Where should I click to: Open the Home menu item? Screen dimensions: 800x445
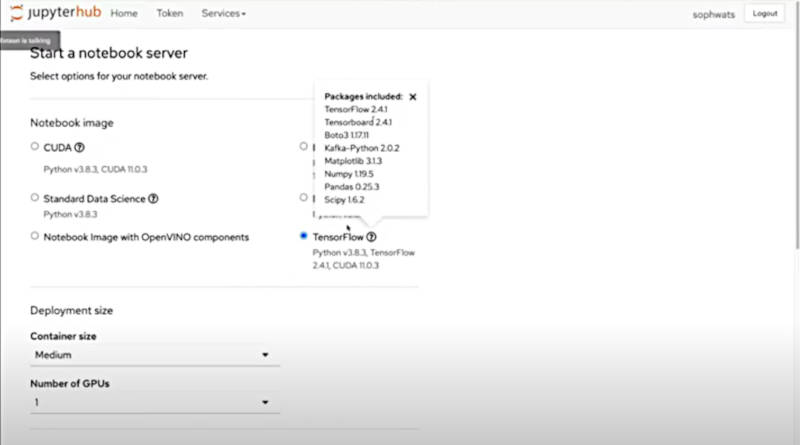pos(124,13)
